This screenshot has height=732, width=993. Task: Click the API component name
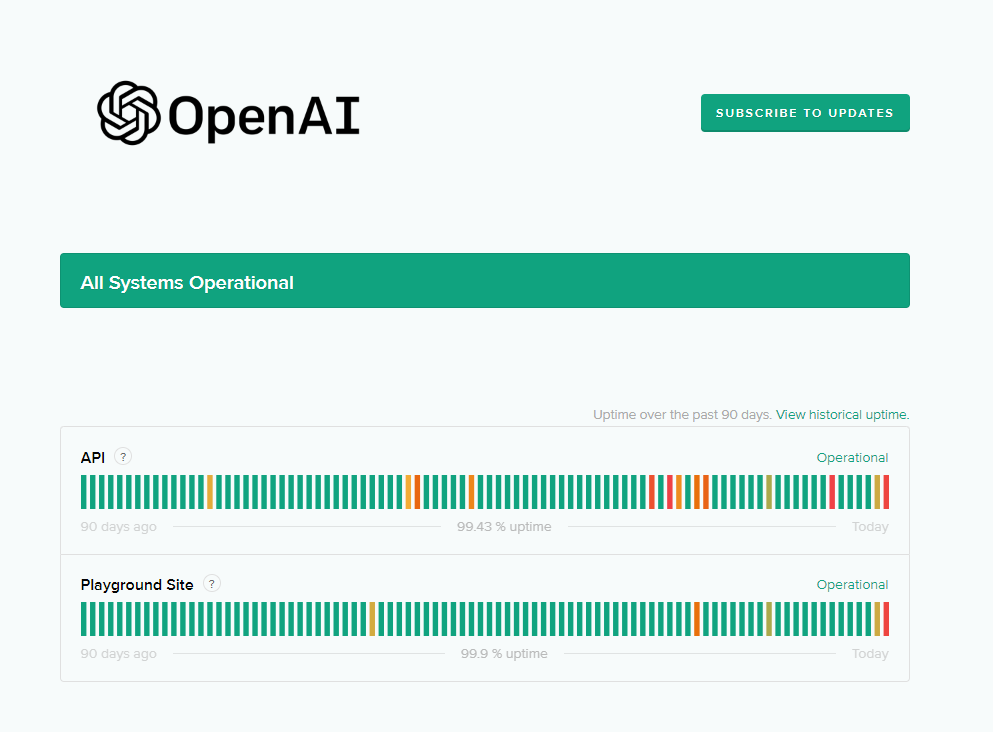pyautogui.click(x=93, y=458)
